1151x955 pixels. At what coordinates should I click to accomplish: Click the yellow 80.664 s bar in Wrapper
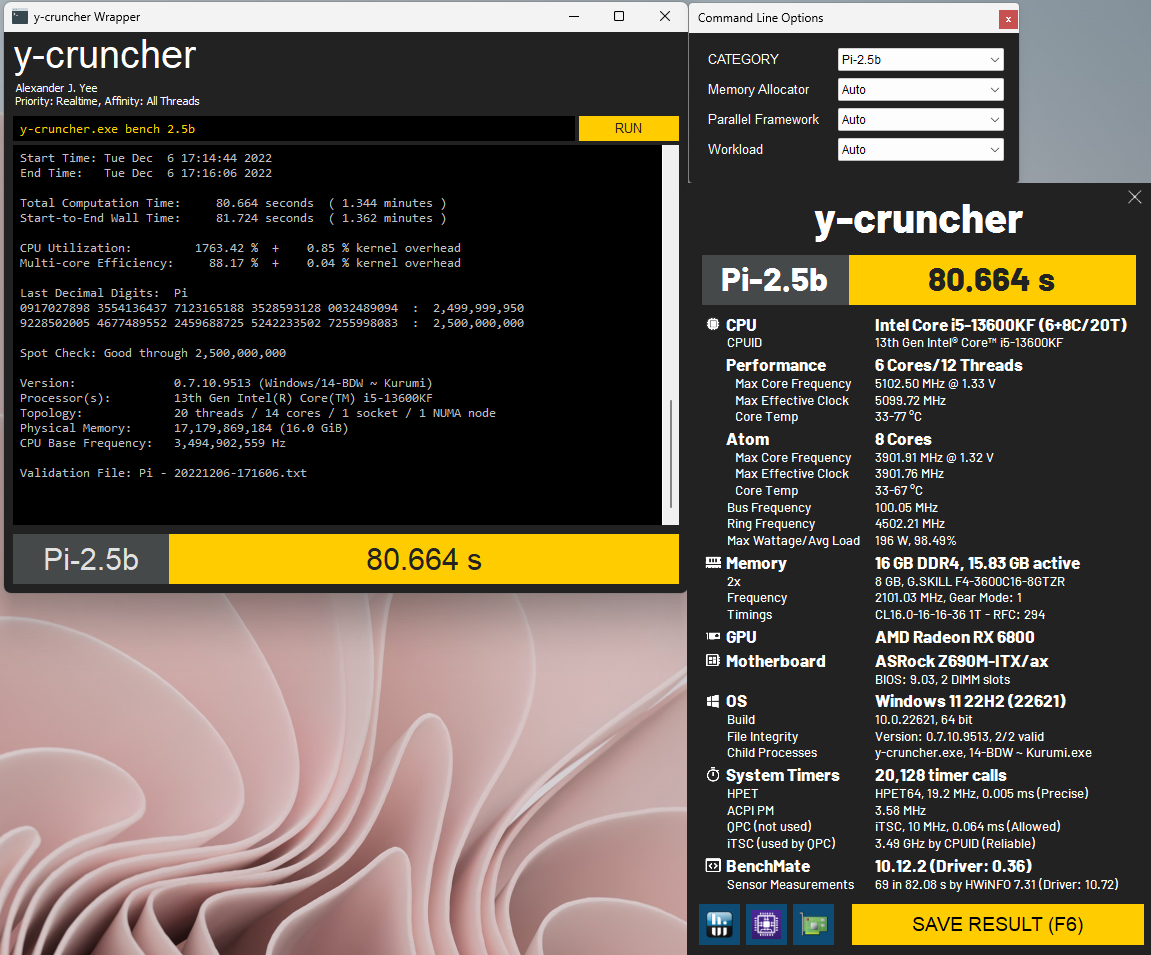(x=424, y=559)
